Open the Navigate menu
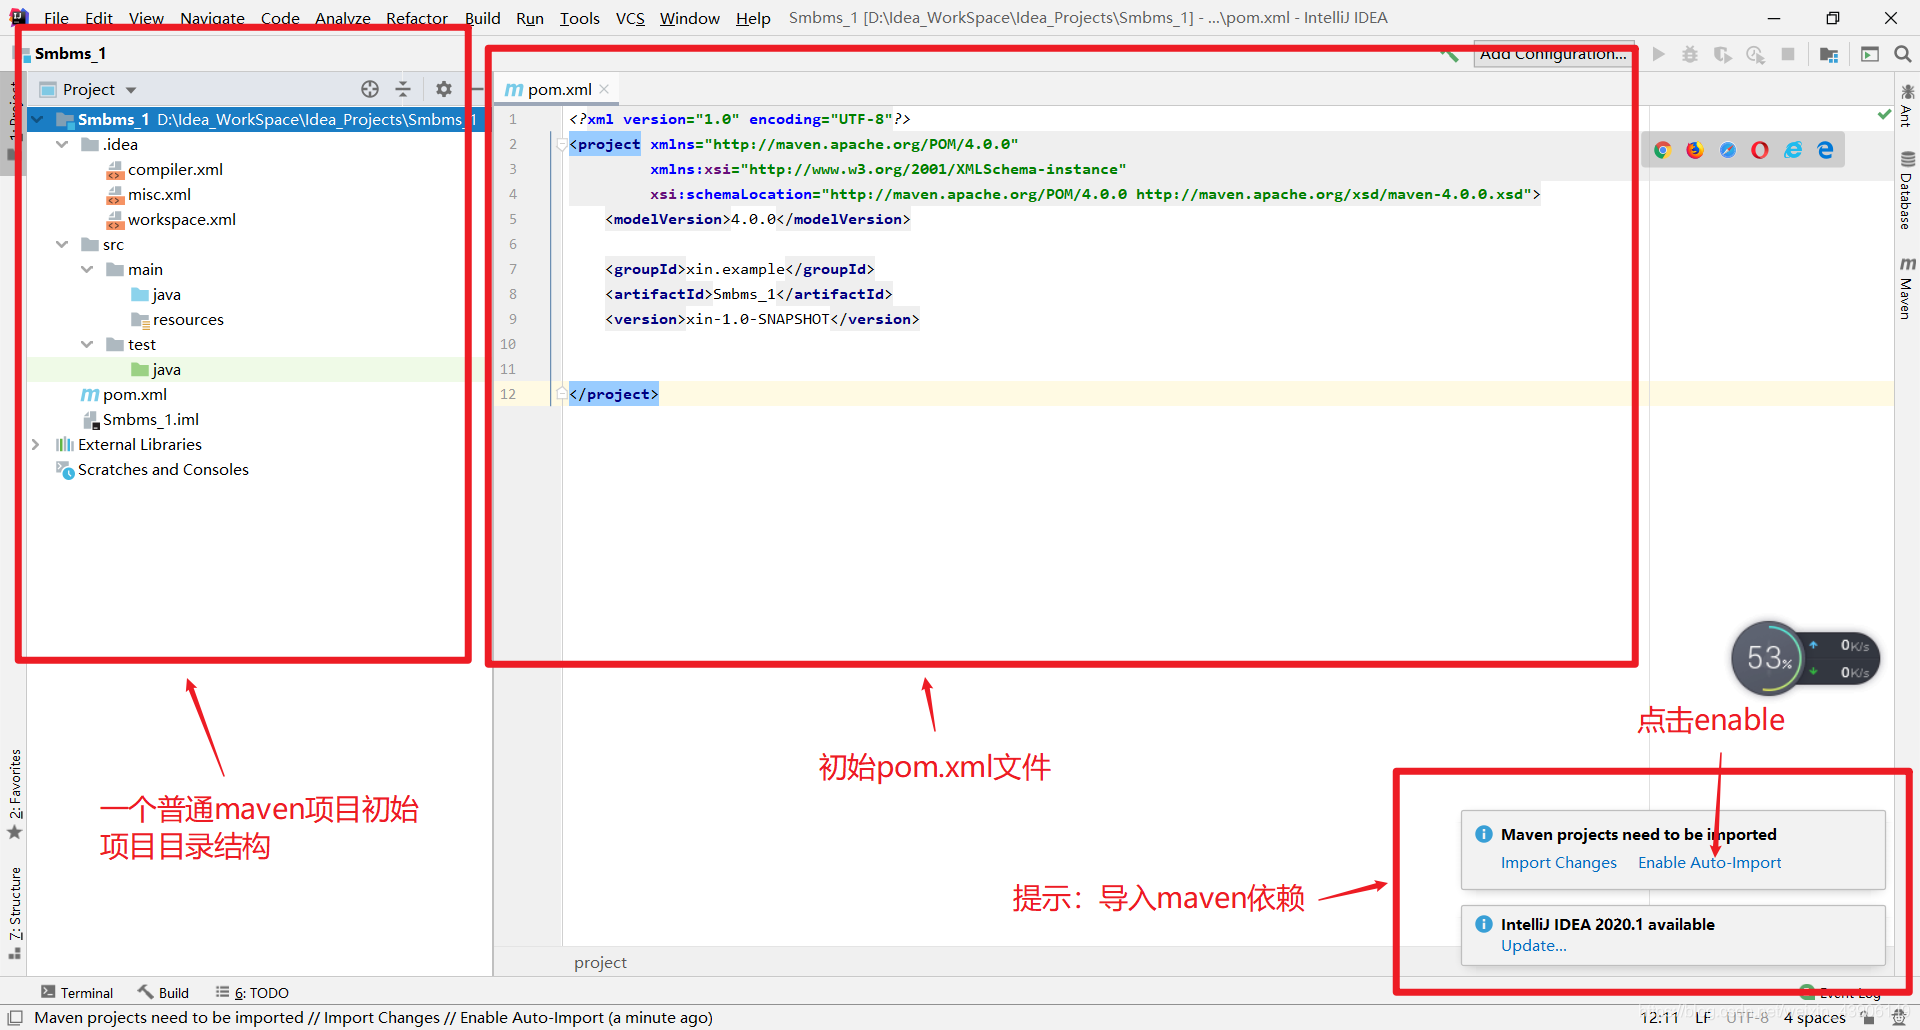This screenshot has width=1920, height=1030. pyautogui.click(x=212, y=18)
